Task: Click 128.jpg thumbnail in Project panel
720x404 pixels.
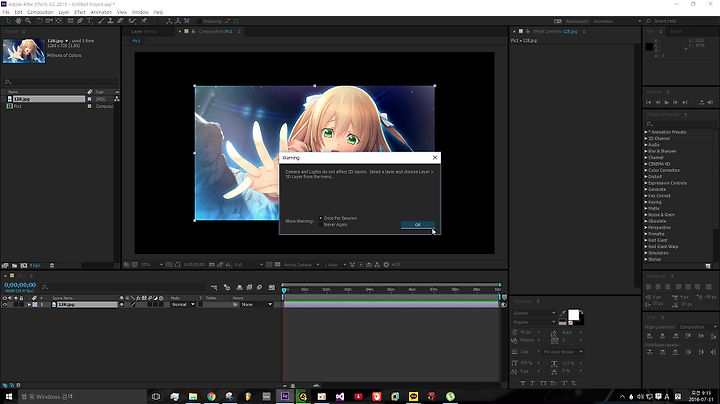Action: [x=24, y=51]
